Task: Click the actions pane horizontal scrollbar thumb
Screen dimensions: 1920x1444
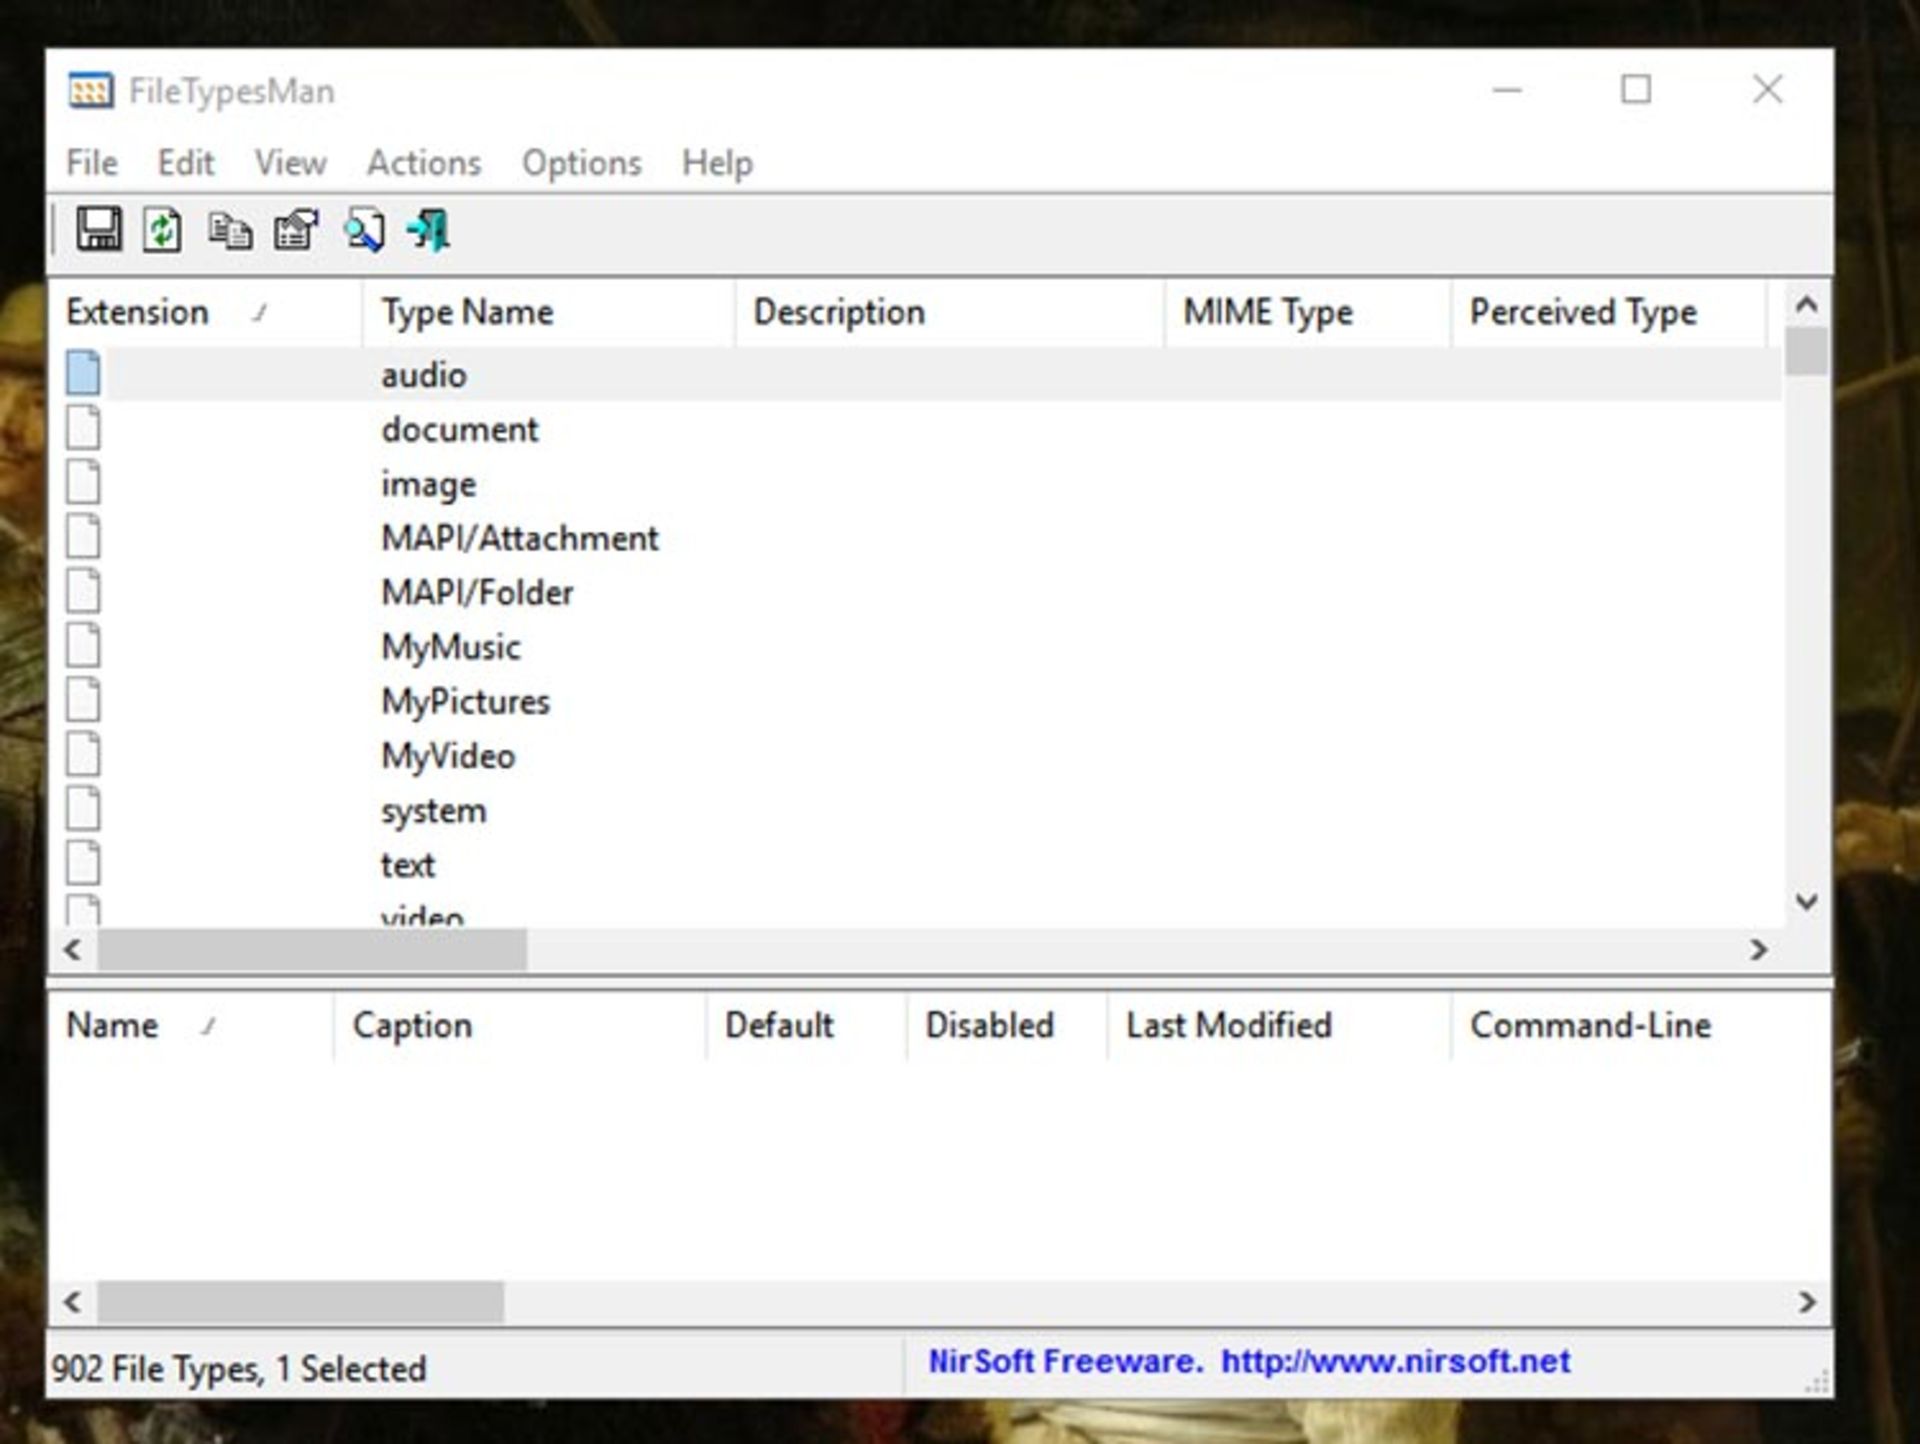Action: pos(300,1302)
